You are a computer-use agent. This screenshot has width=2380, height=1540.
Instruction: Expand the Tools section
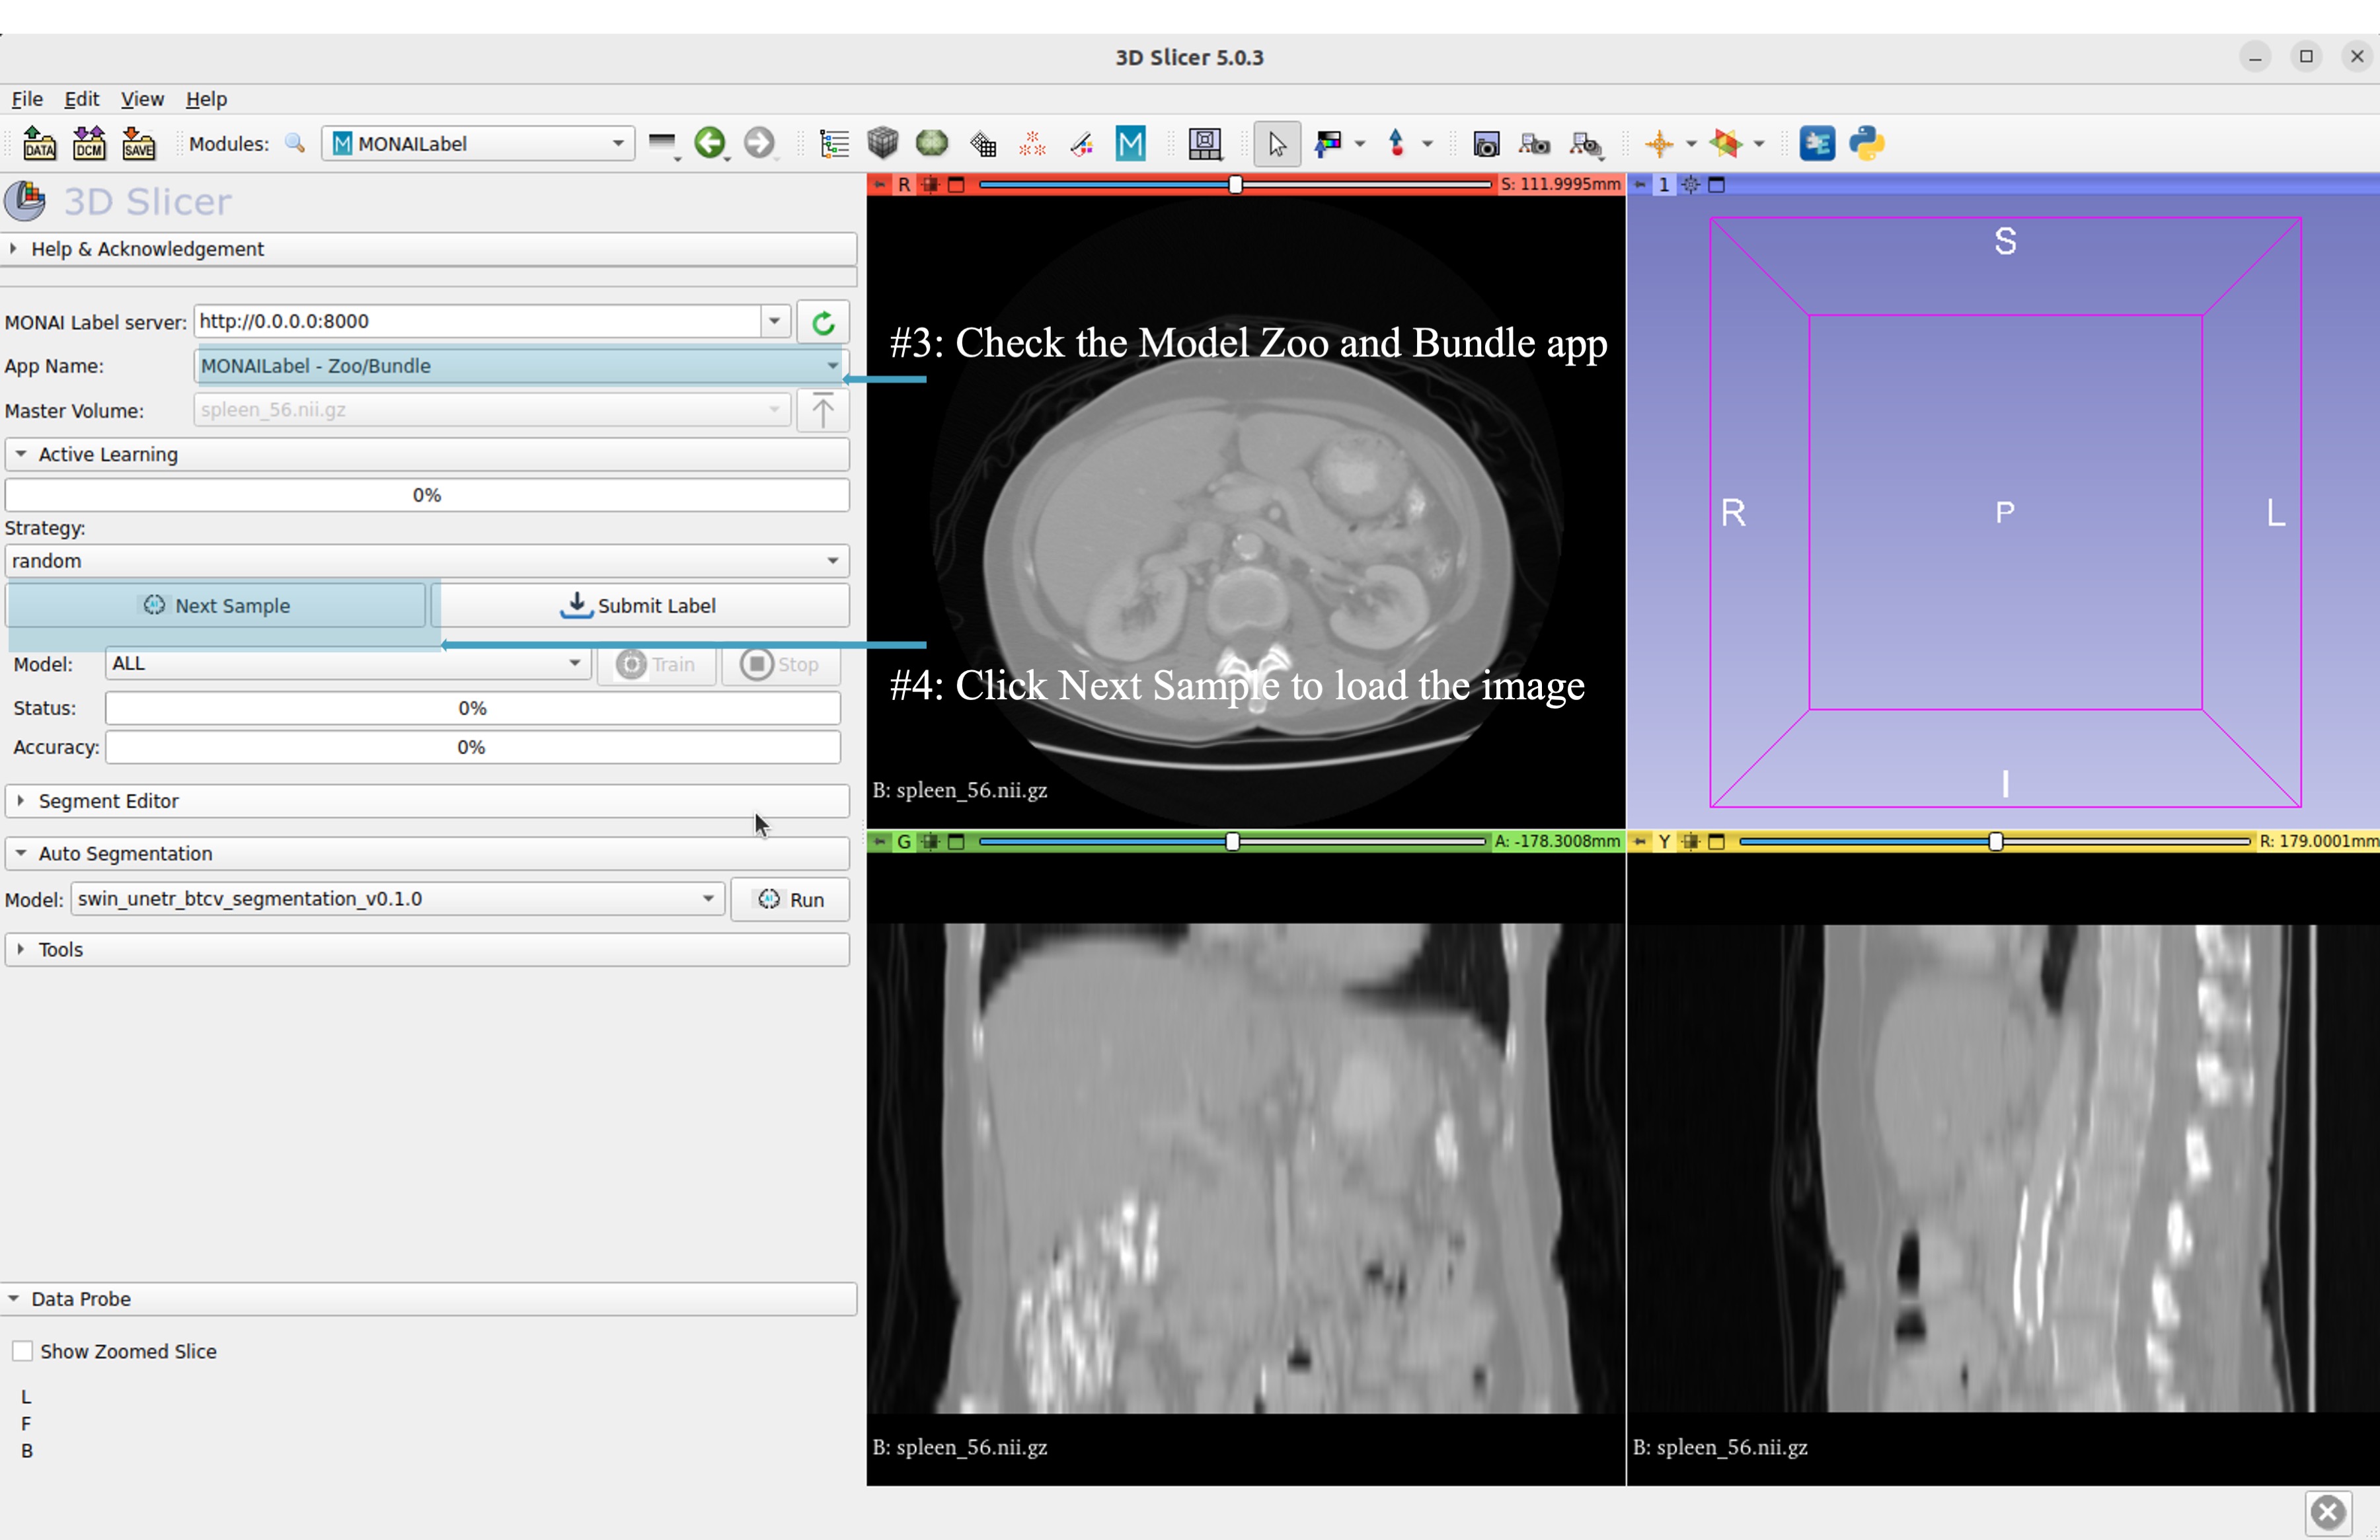click(x=428, y=949)
